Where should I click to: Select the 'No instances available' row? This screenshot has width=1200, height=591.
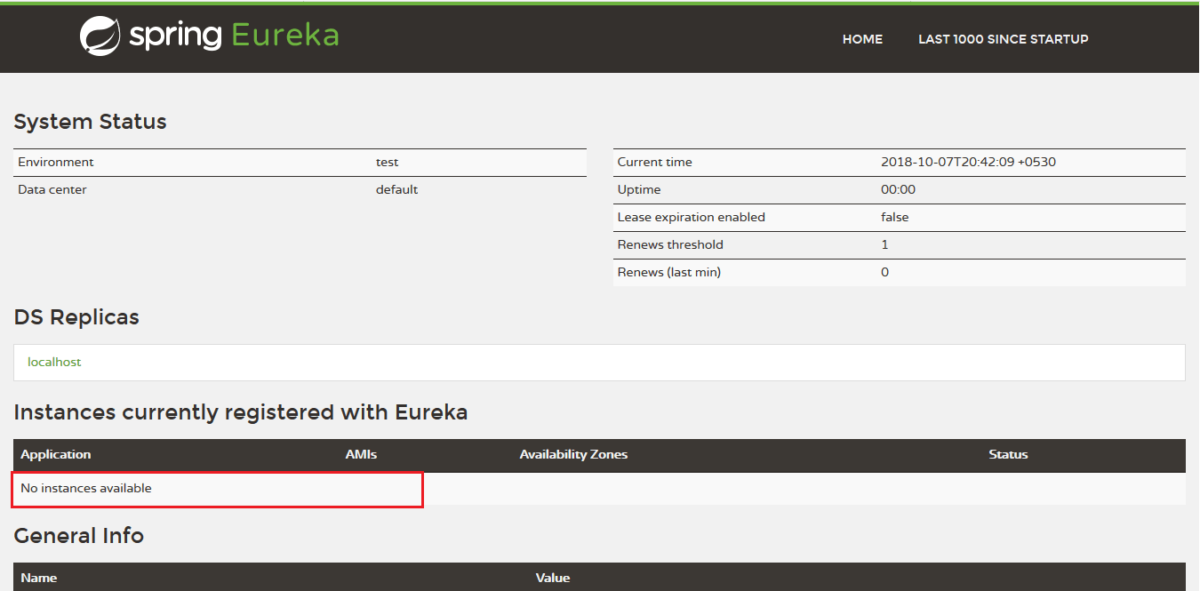click(86, 488)
